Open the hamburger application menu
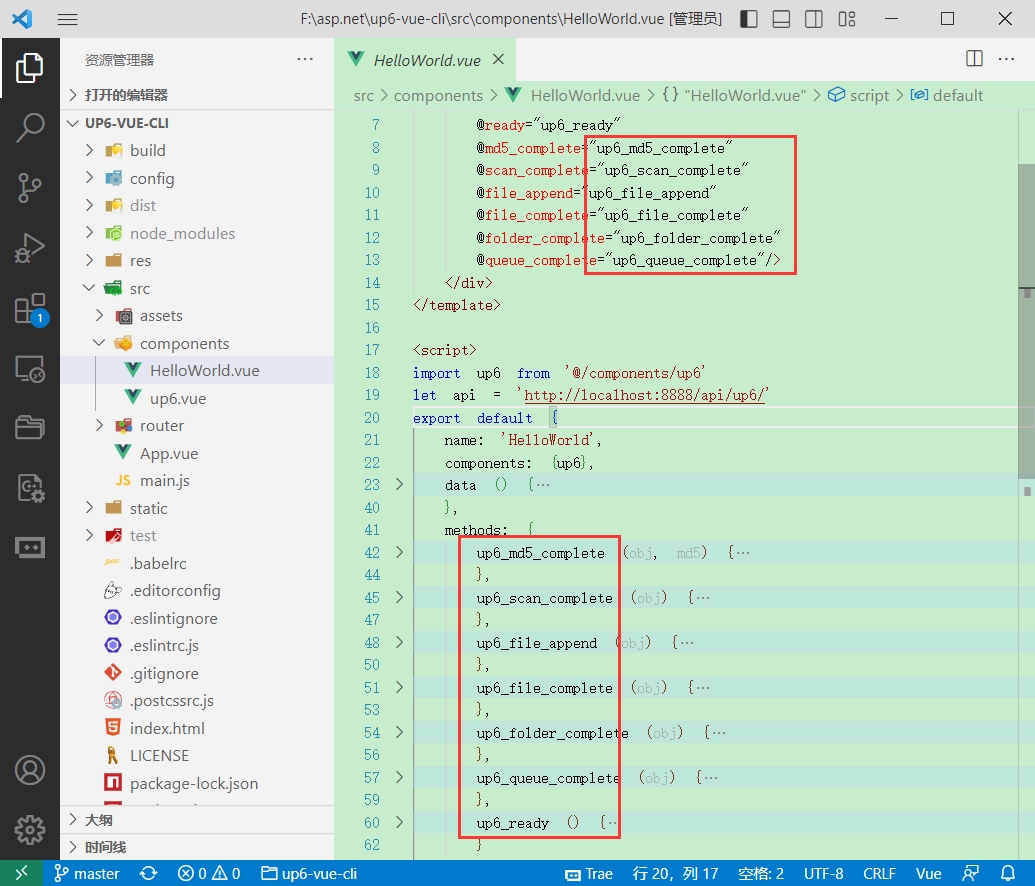 click(67, 19)
